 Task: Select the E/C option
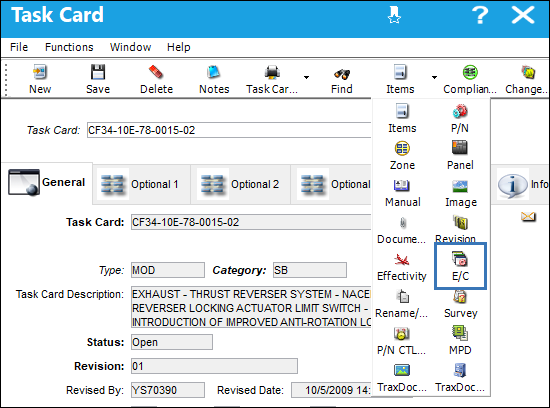pyautogui.click(x=460, y=266)
